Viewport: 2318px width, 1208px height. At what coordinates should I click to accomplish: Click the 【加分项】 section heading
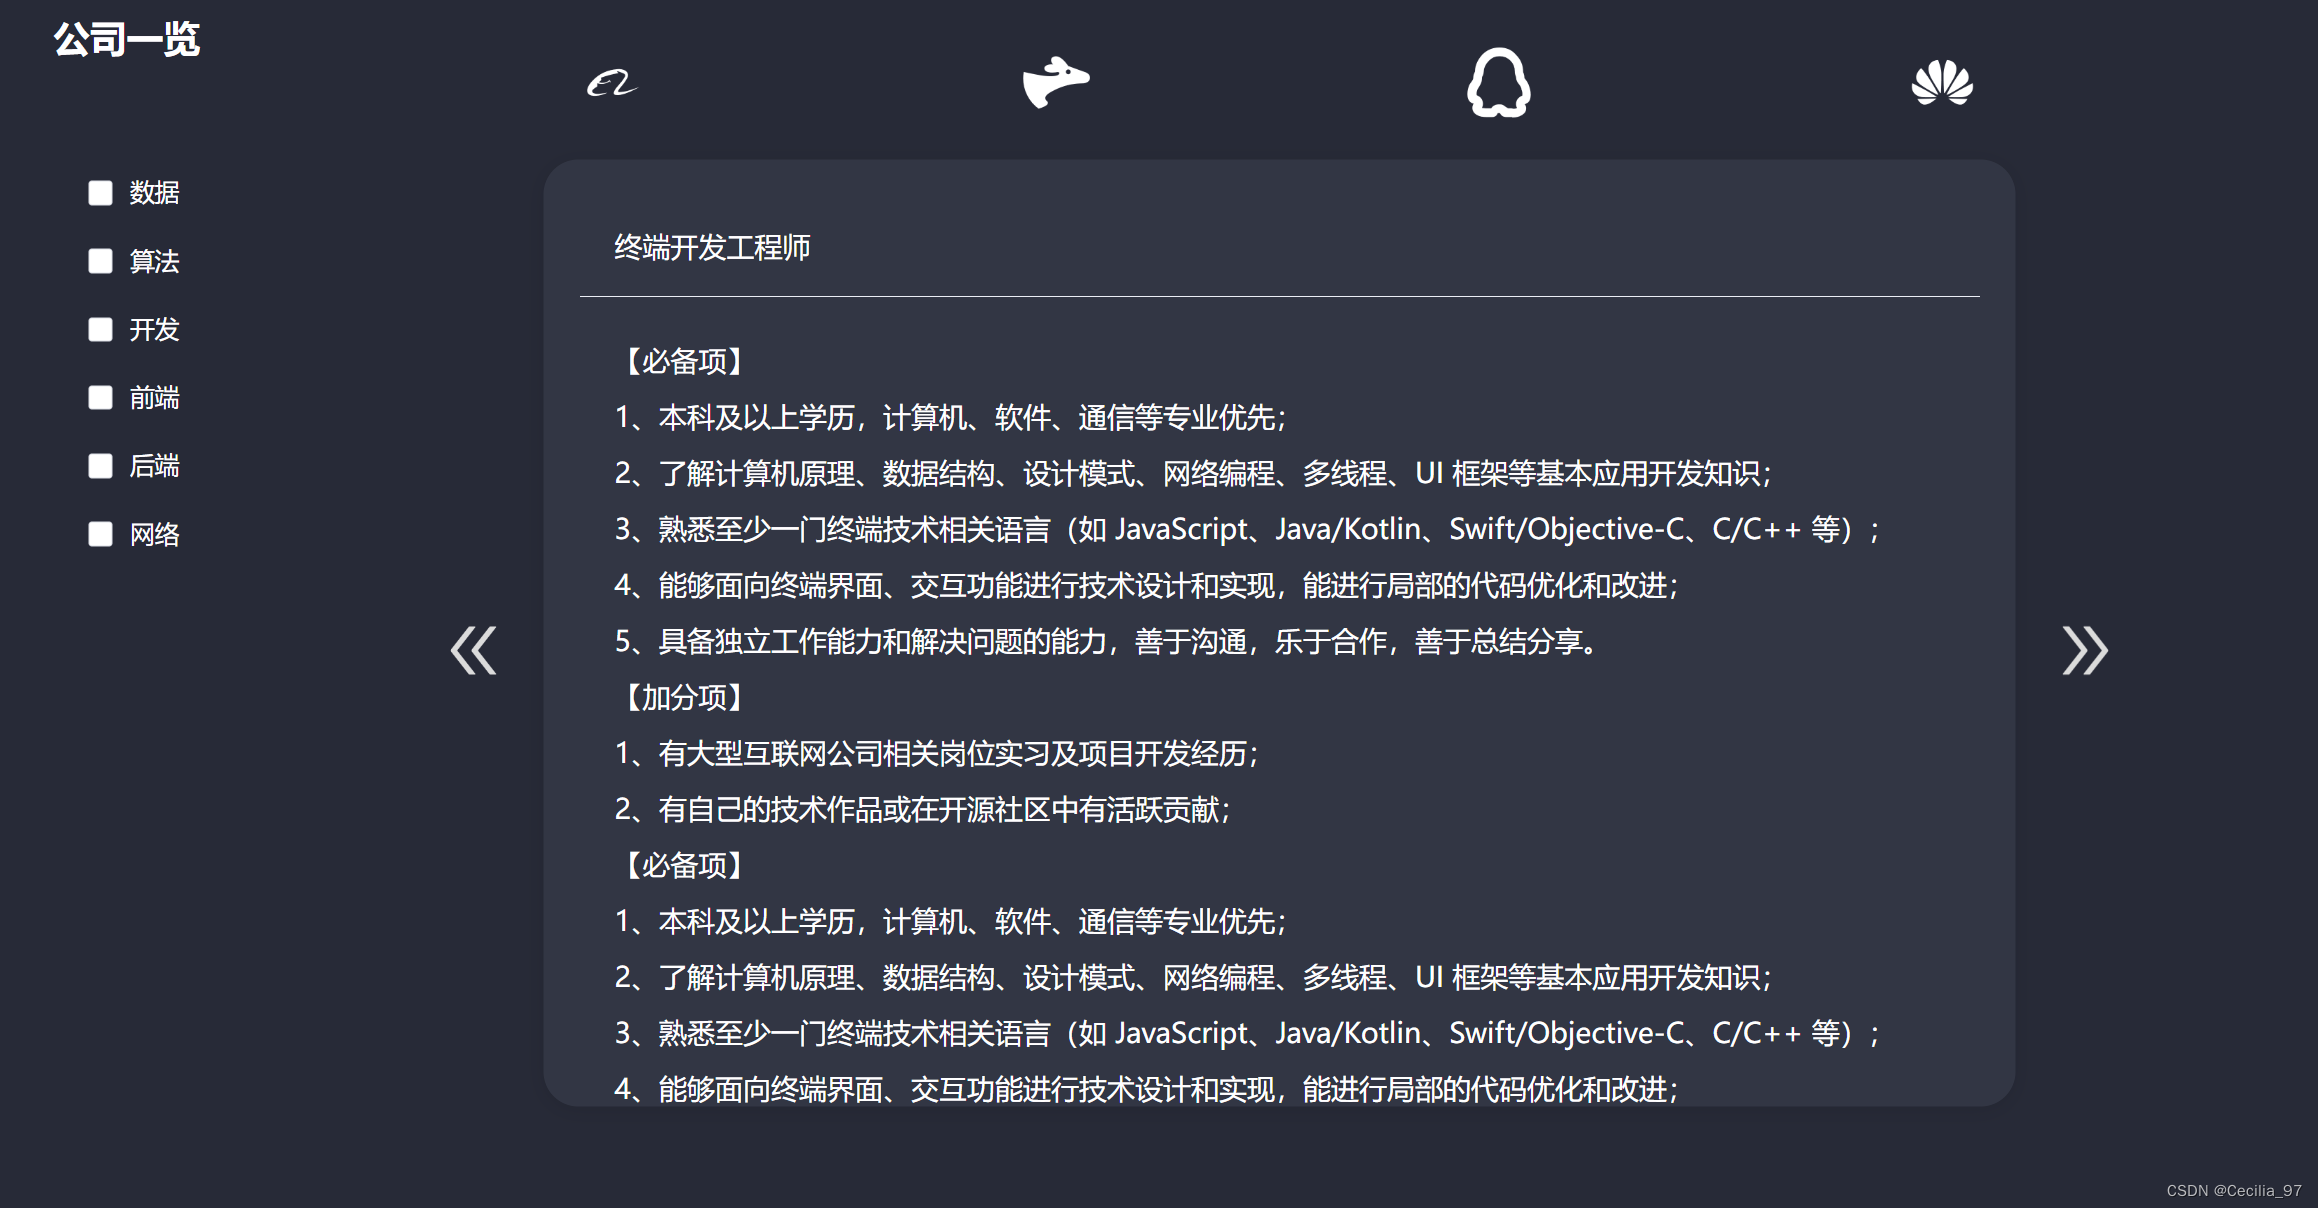tap(684, 698)
